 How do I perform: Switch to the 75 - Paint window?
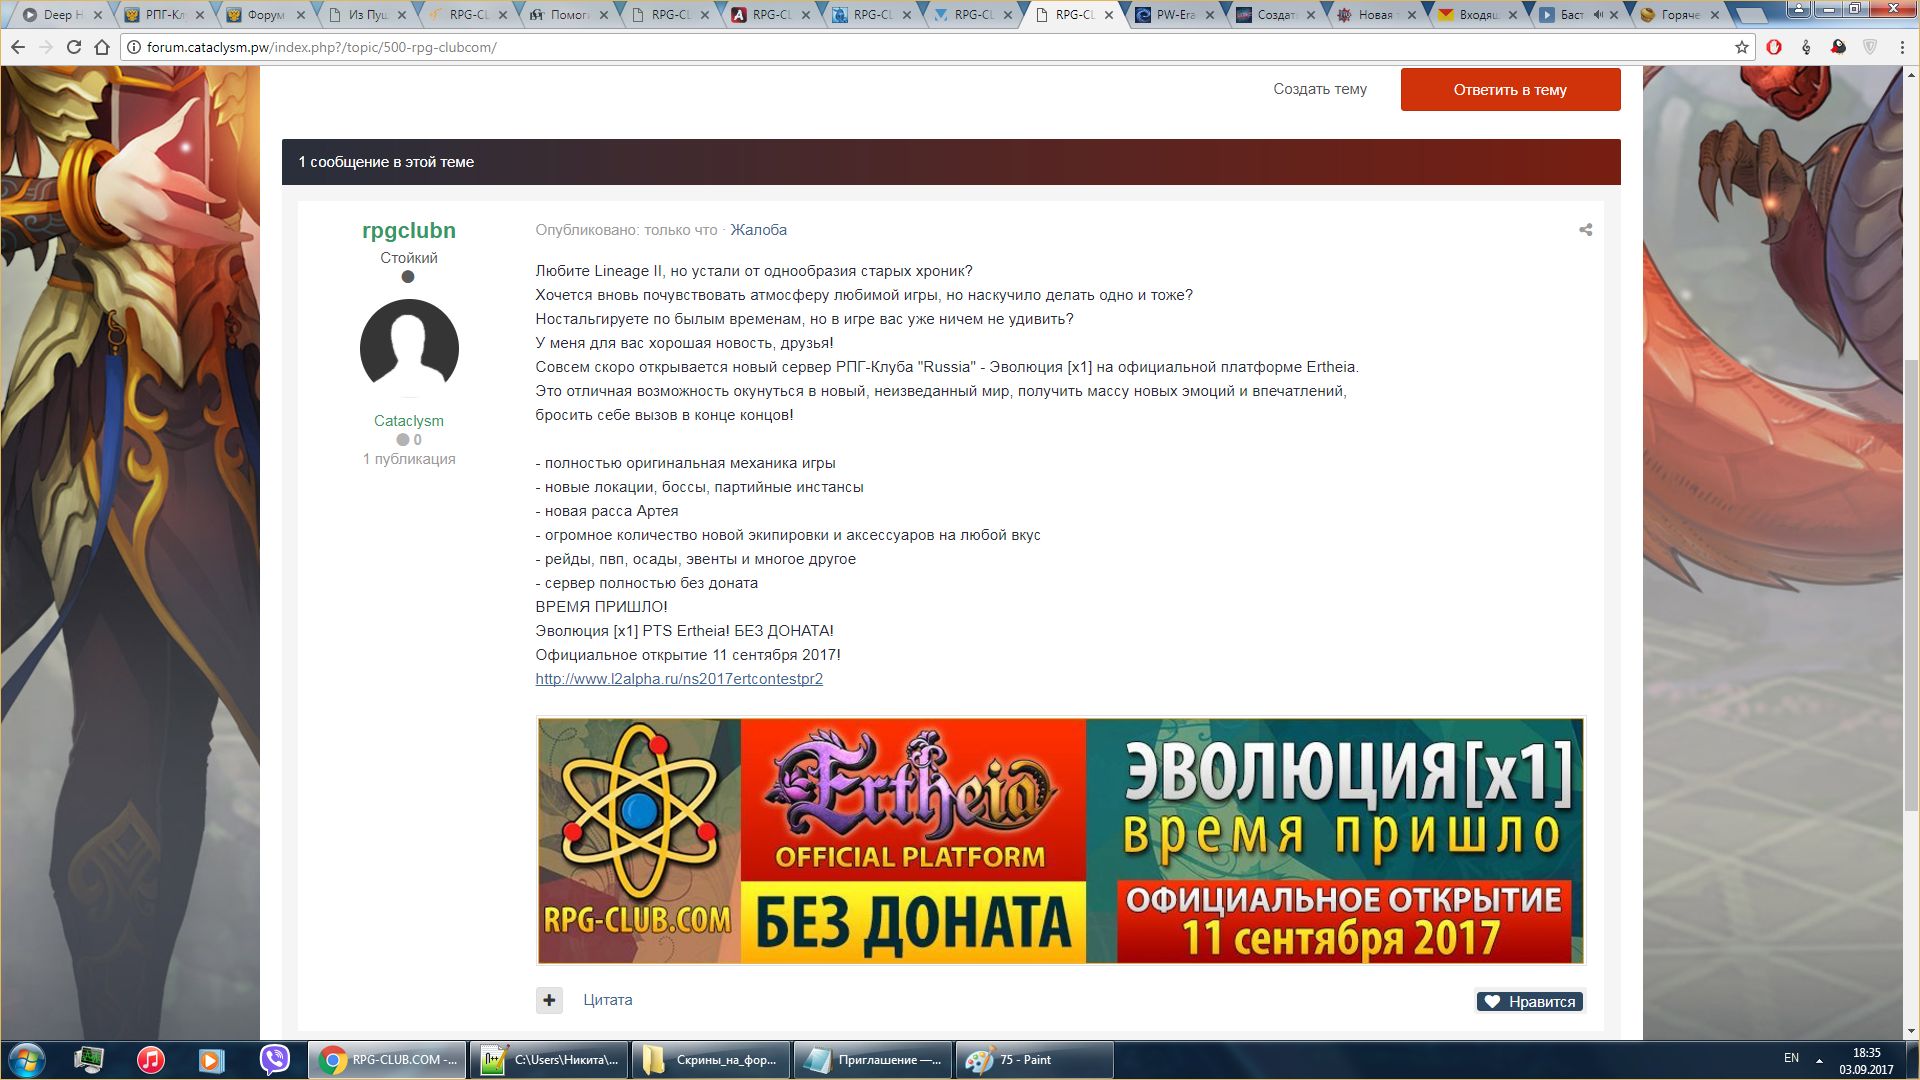(x=1035, y=1060)
